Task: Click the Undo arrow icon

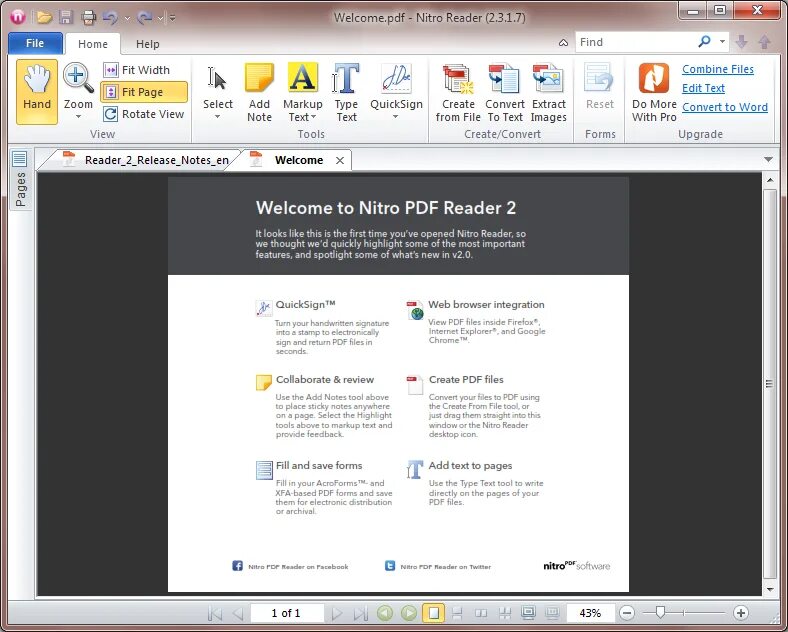Action: pos(110,18)
